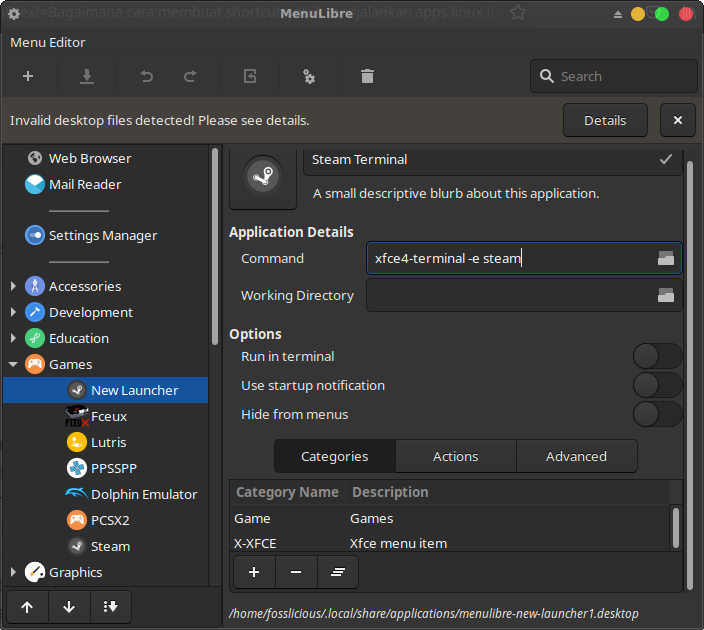Select the X-XFCE category row
The image size is (704, 630).
(450, 542)
